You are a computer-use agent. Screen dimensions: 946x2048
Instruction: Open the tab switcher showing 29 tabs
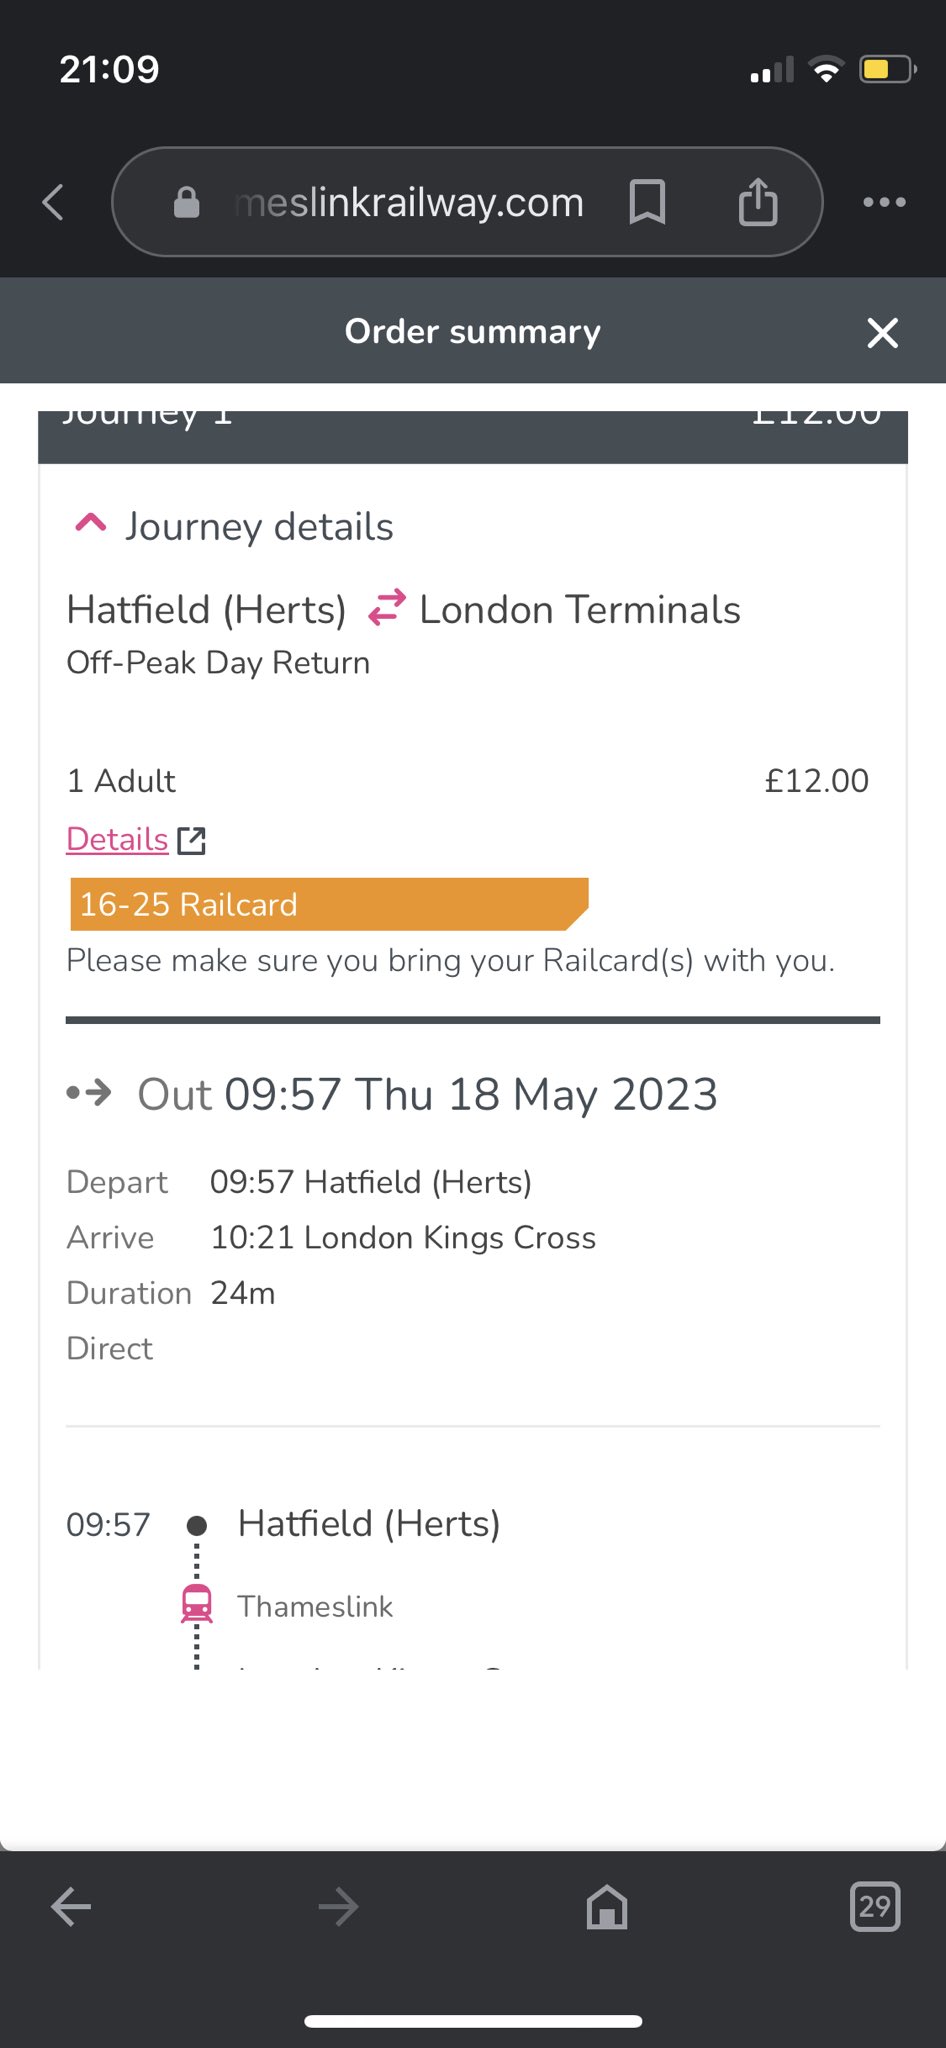(874, 1907)
